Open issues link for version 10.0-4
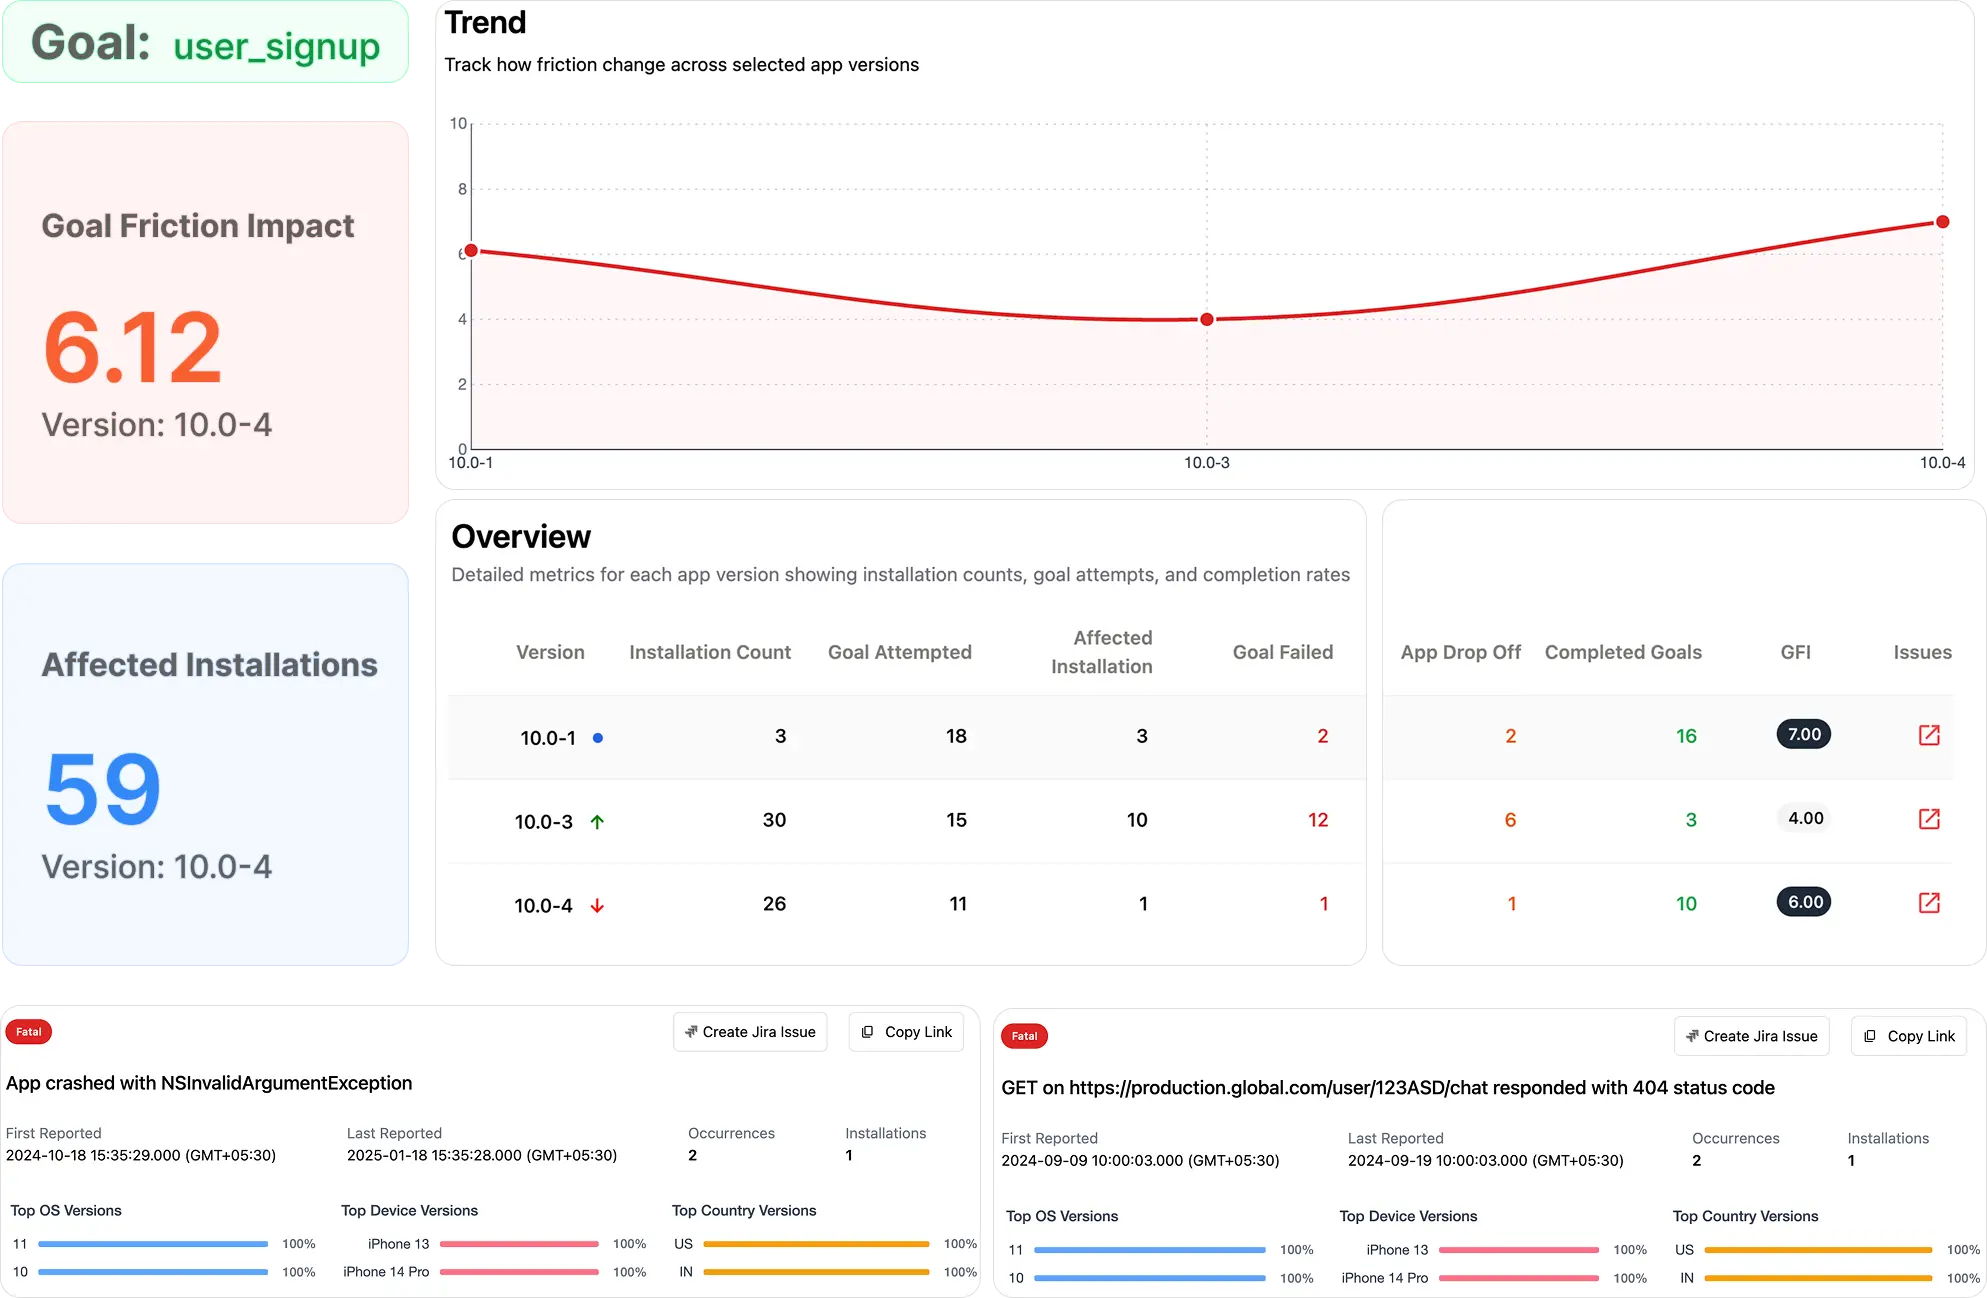This screenshot has height=1298, width=1987. (x=1929, y=904)
